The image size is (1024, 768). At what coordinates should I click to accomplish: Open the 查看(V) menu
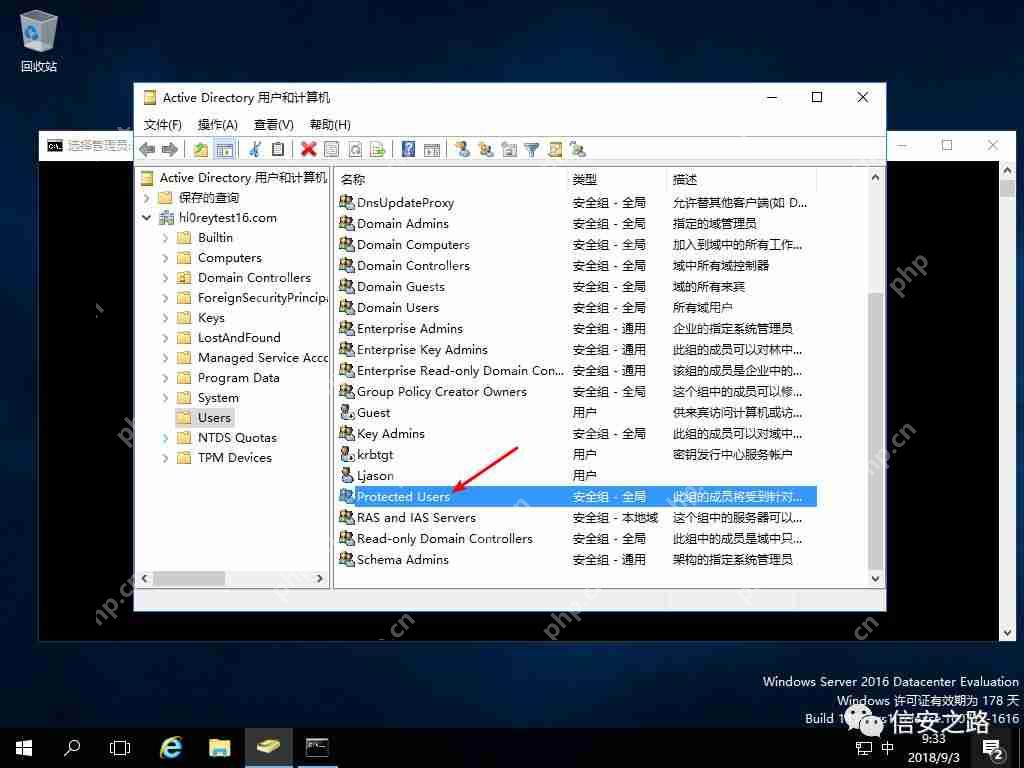274,124
